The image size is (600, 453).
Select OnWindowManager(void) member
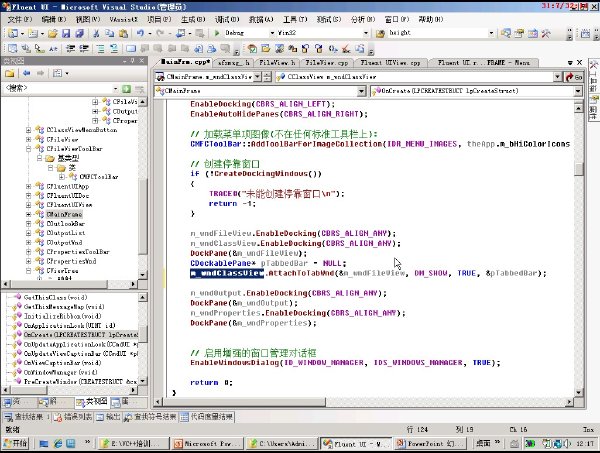60,372
